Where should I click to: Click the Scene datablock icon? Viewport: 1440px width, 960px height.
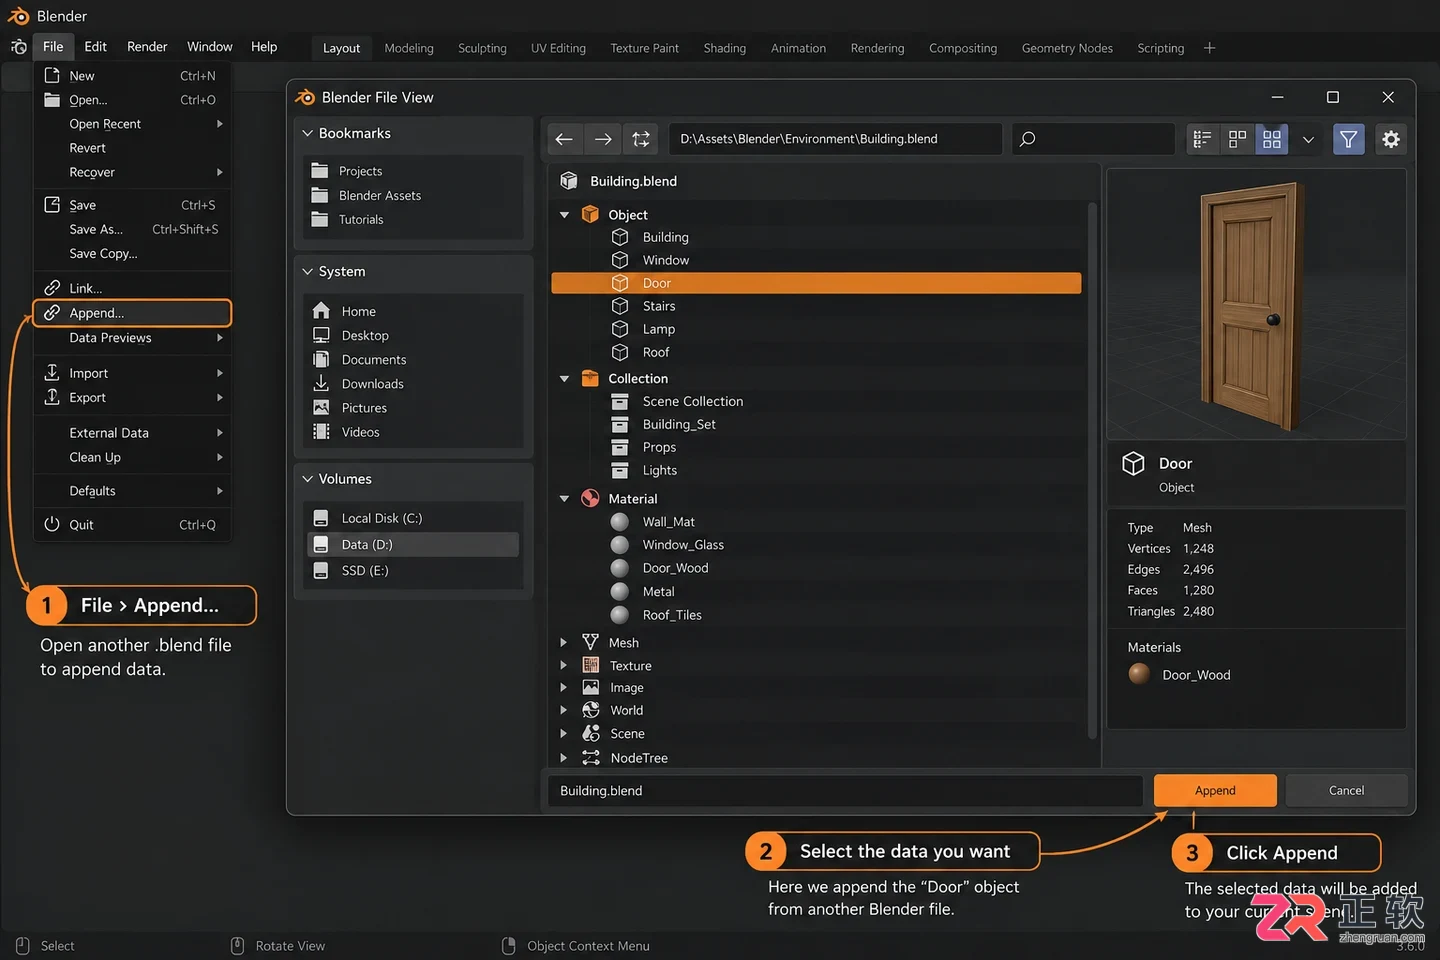click(x=591, y=733)
